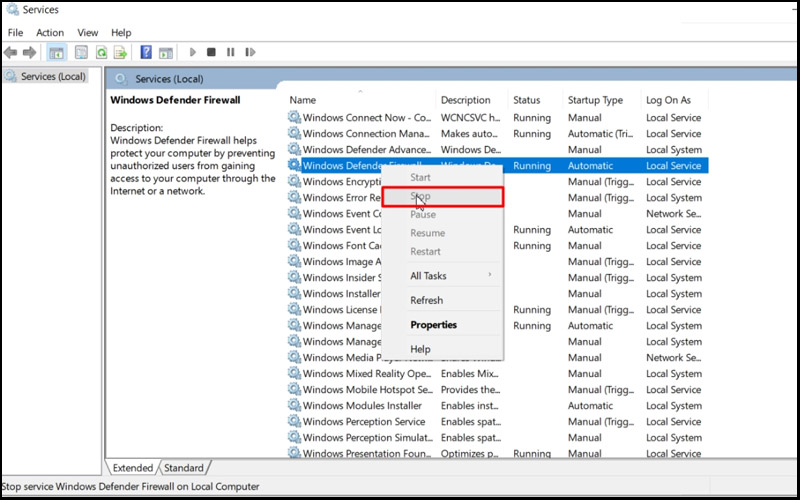800x500 pixels.
Task: Expand All Tasks submenu in context menu
Action: tap(442, 276)
